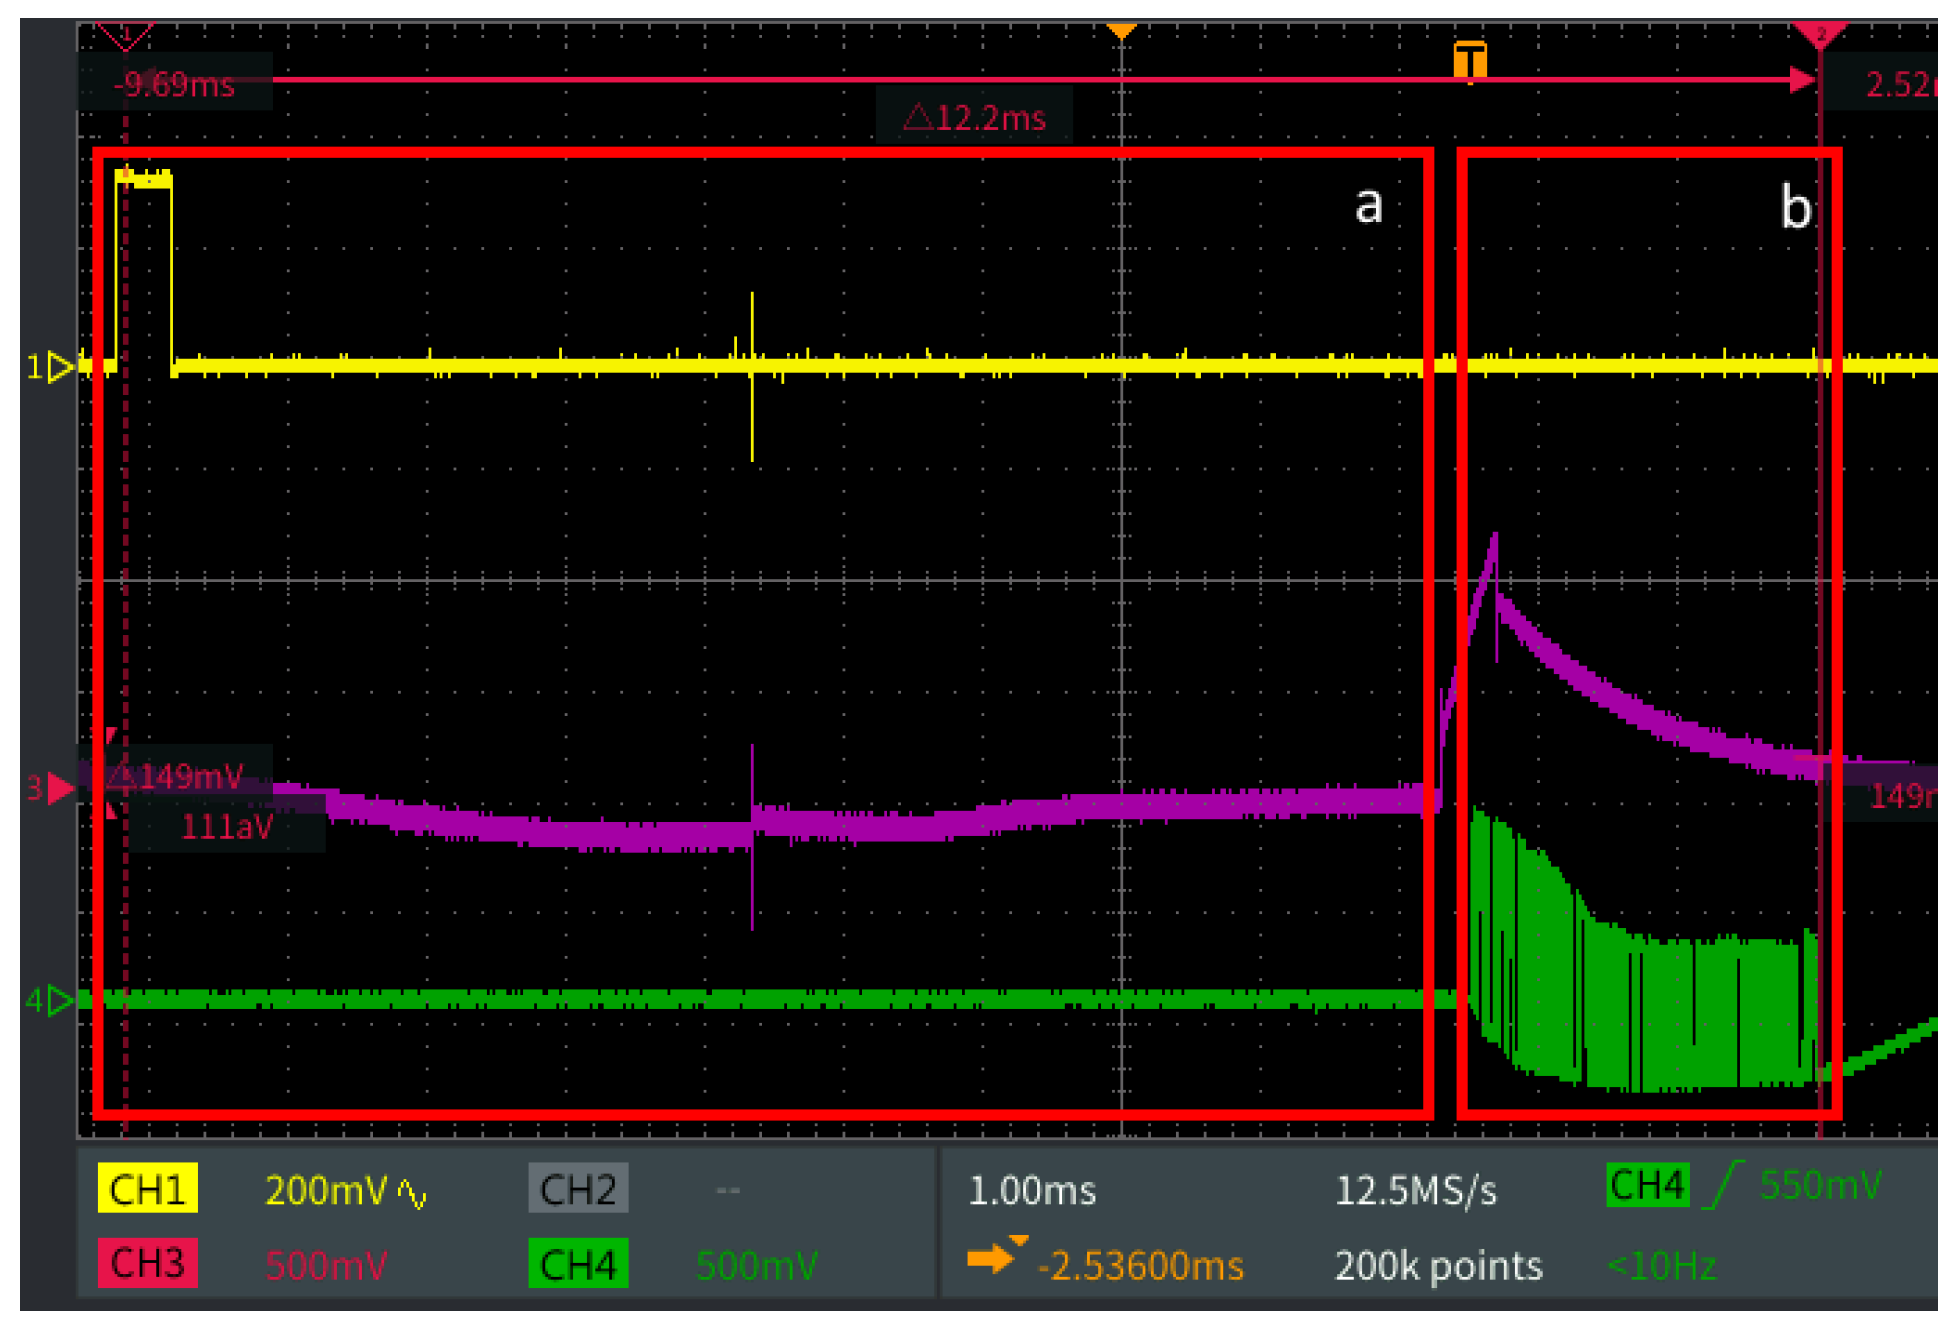Open the 550mV trigger level setting

point(1819,1185)
